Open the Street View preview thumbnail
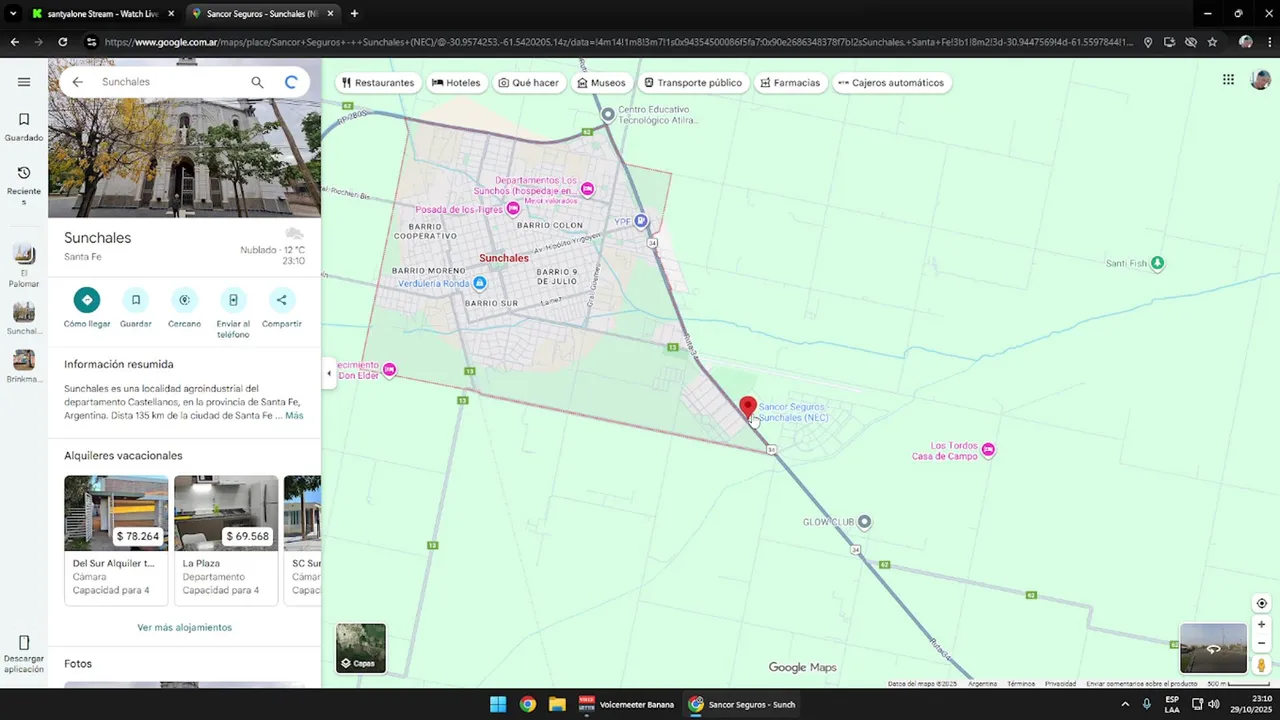Screen dimensions: 1280x720 pos(1213,648)
